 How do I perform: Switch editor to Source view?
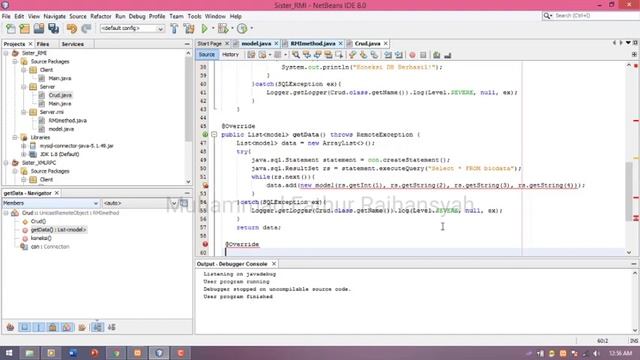tap(207, 55)
